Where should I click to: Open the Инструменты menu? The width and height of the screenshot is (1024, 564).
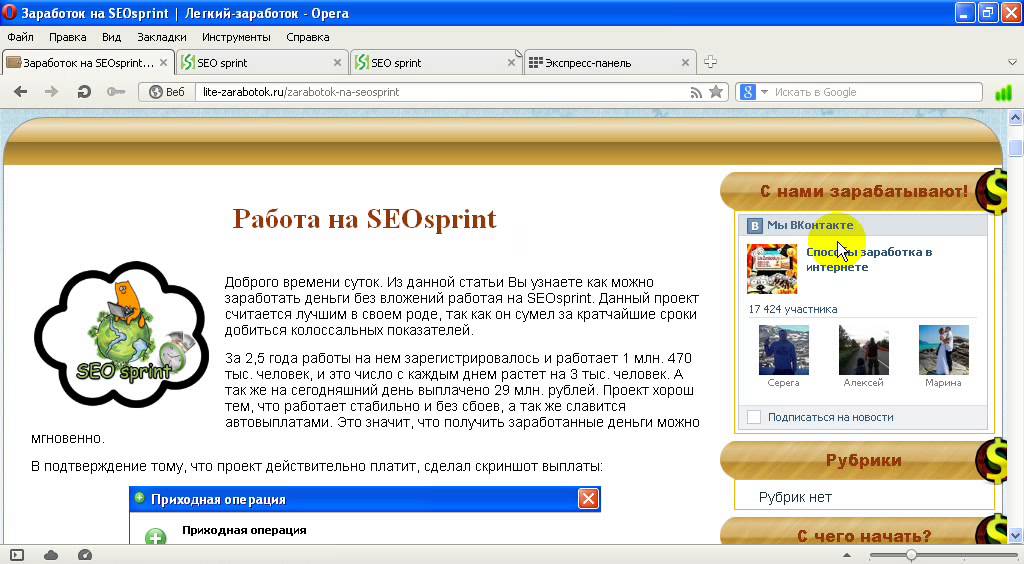click(x=236, y=37)
